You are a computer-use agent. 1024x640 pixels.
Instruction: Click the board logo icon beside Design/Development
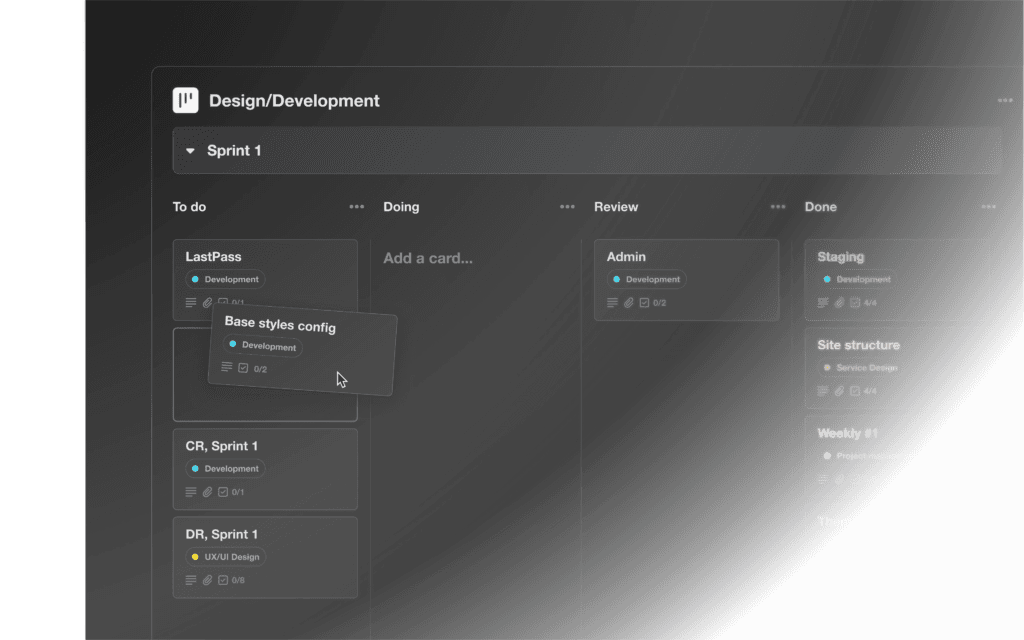[x=185, y=101]
